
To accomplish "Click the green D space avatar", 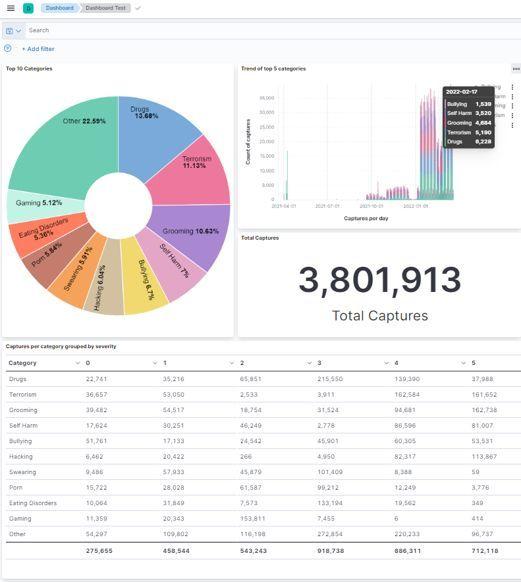I will coord(28,8).
